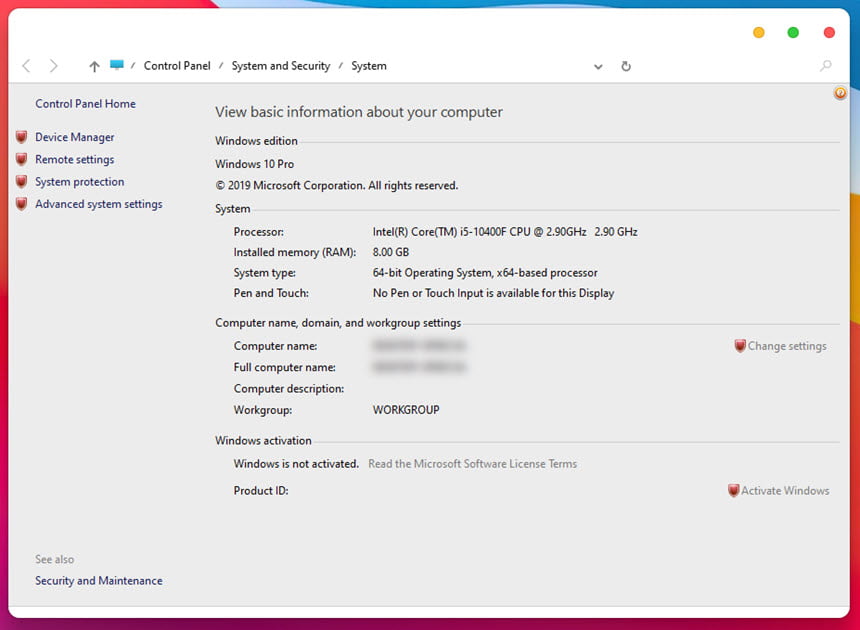Select 'Windows is not activated.' text

296,464
